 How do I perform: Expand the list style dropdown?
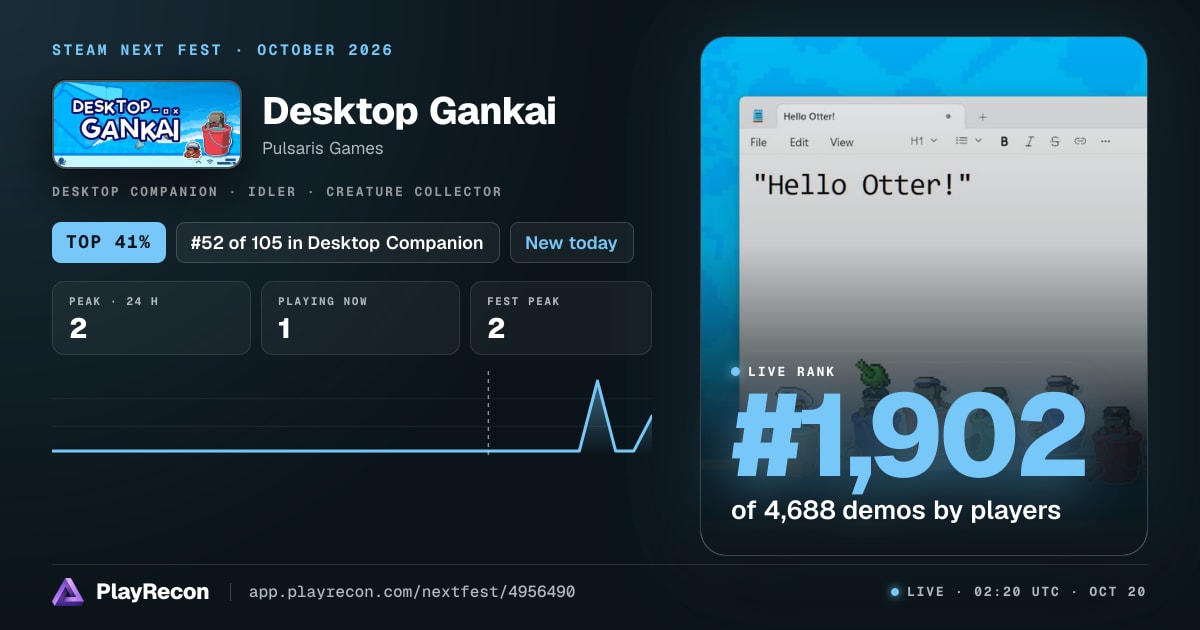[968, 141]
